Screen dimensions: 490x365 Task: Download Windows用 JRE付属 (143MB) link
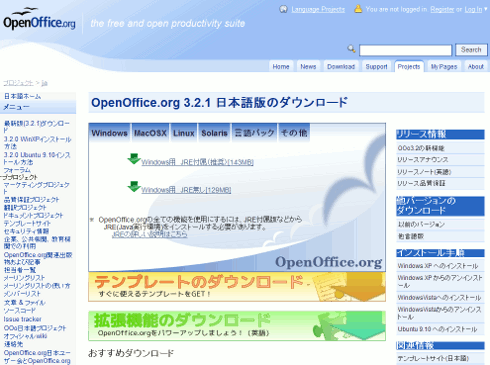pos(197,162)
